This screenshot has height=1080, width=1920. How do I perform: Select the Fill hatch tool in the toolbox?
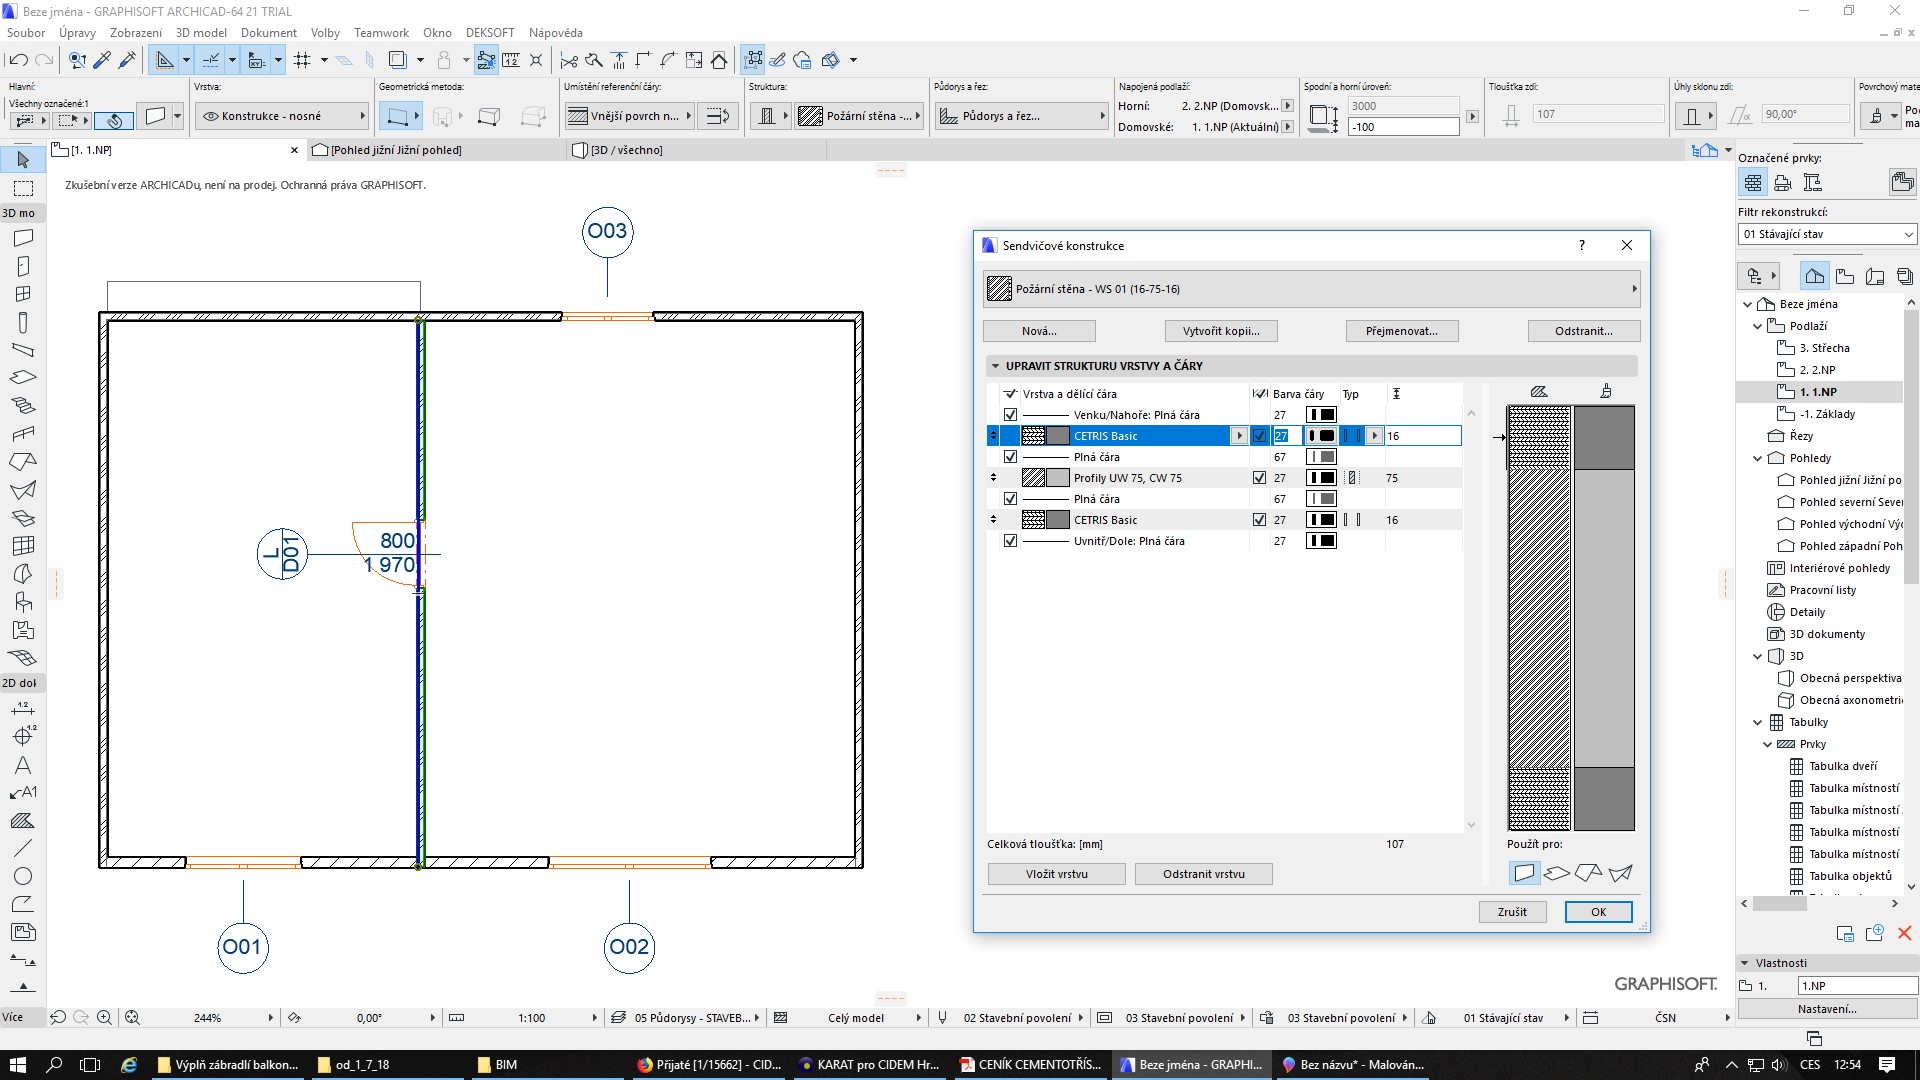click(23, 820)
